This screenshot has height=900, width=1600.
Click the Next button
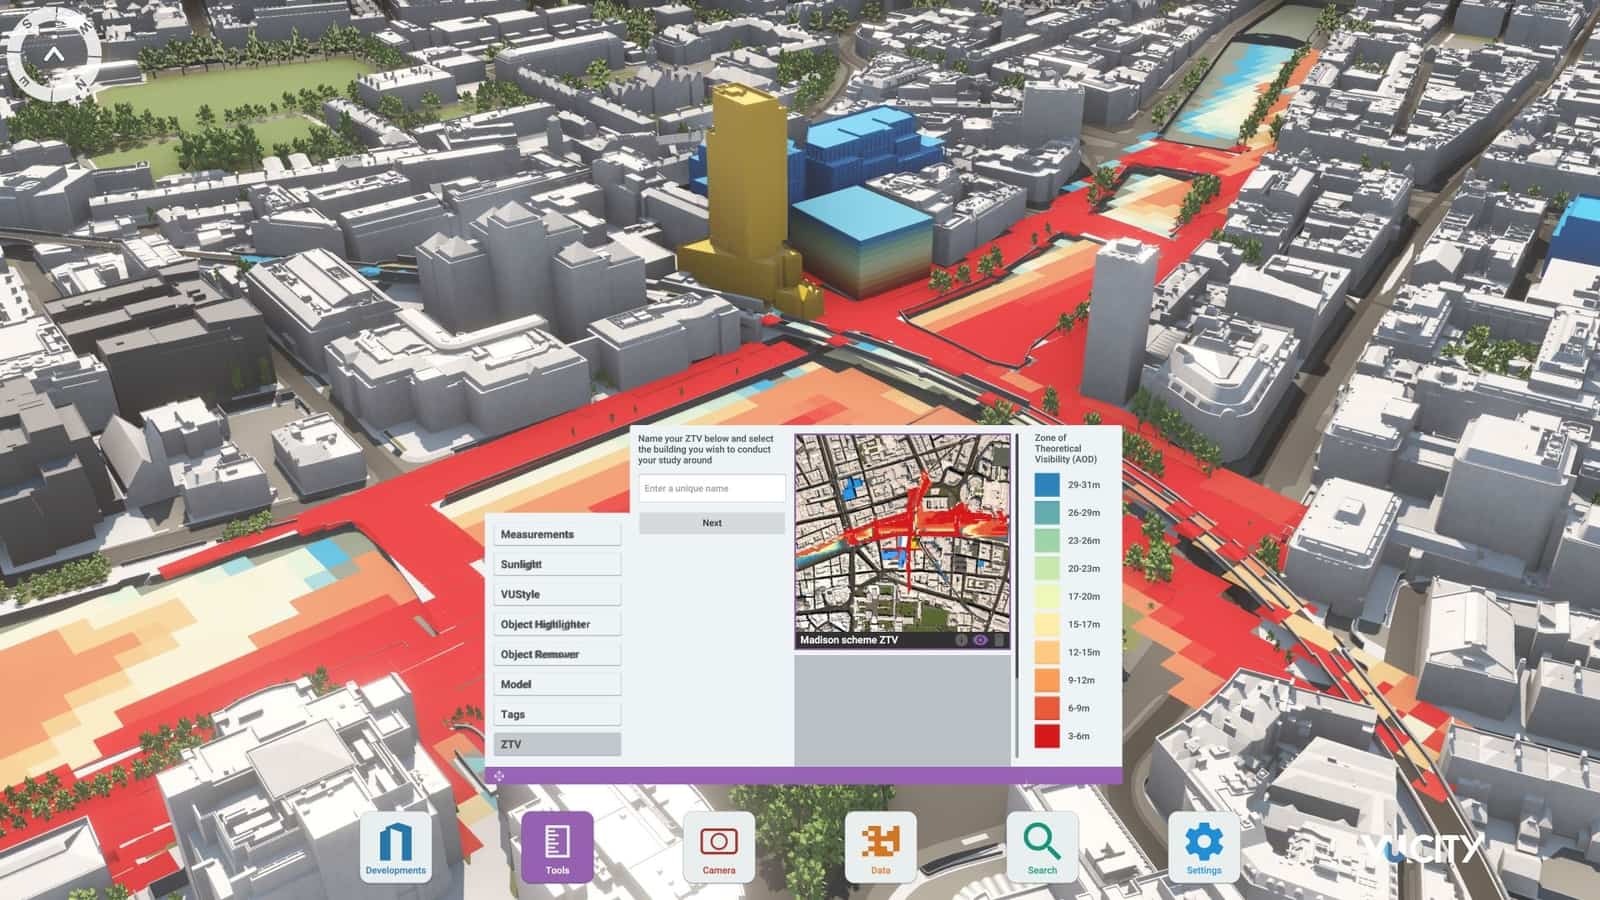(710, 522)
